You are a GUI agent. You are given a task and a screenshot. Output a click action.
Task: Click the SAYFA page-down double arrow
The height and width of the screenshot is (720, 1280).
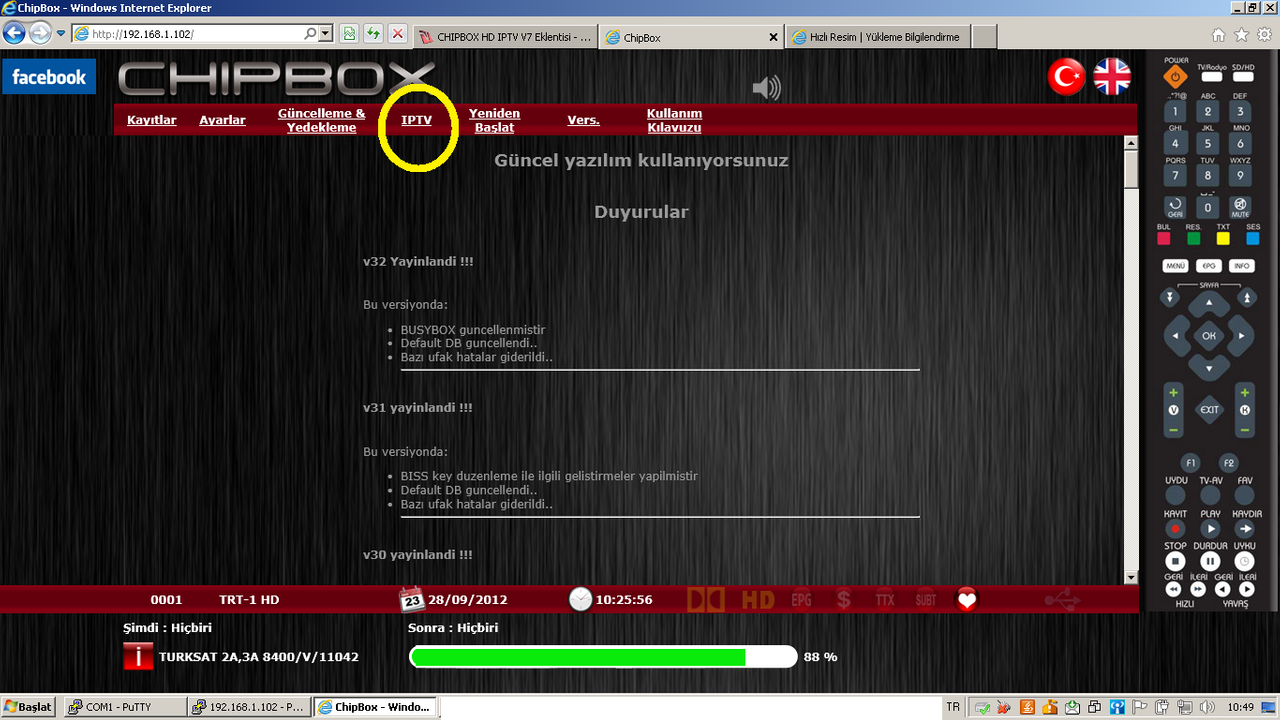(1169, 298)
